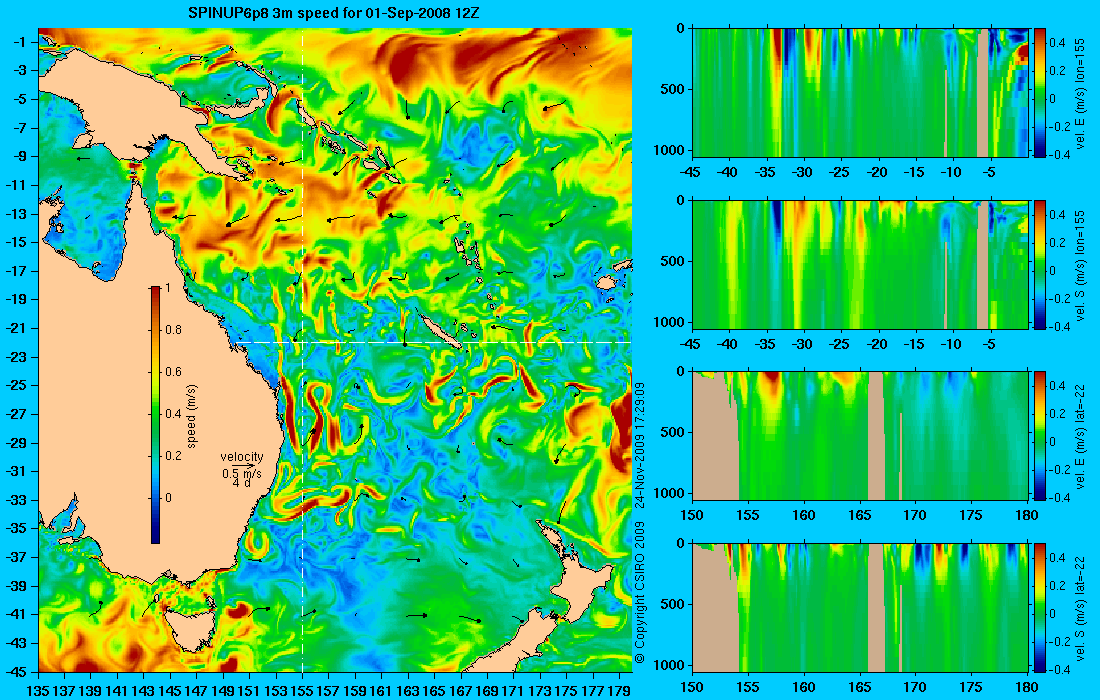Viewport: 1100px width, 700px height.
Task: Click the "vel. S (m/s) lat=-22" label
Action: coord(1080,607)
